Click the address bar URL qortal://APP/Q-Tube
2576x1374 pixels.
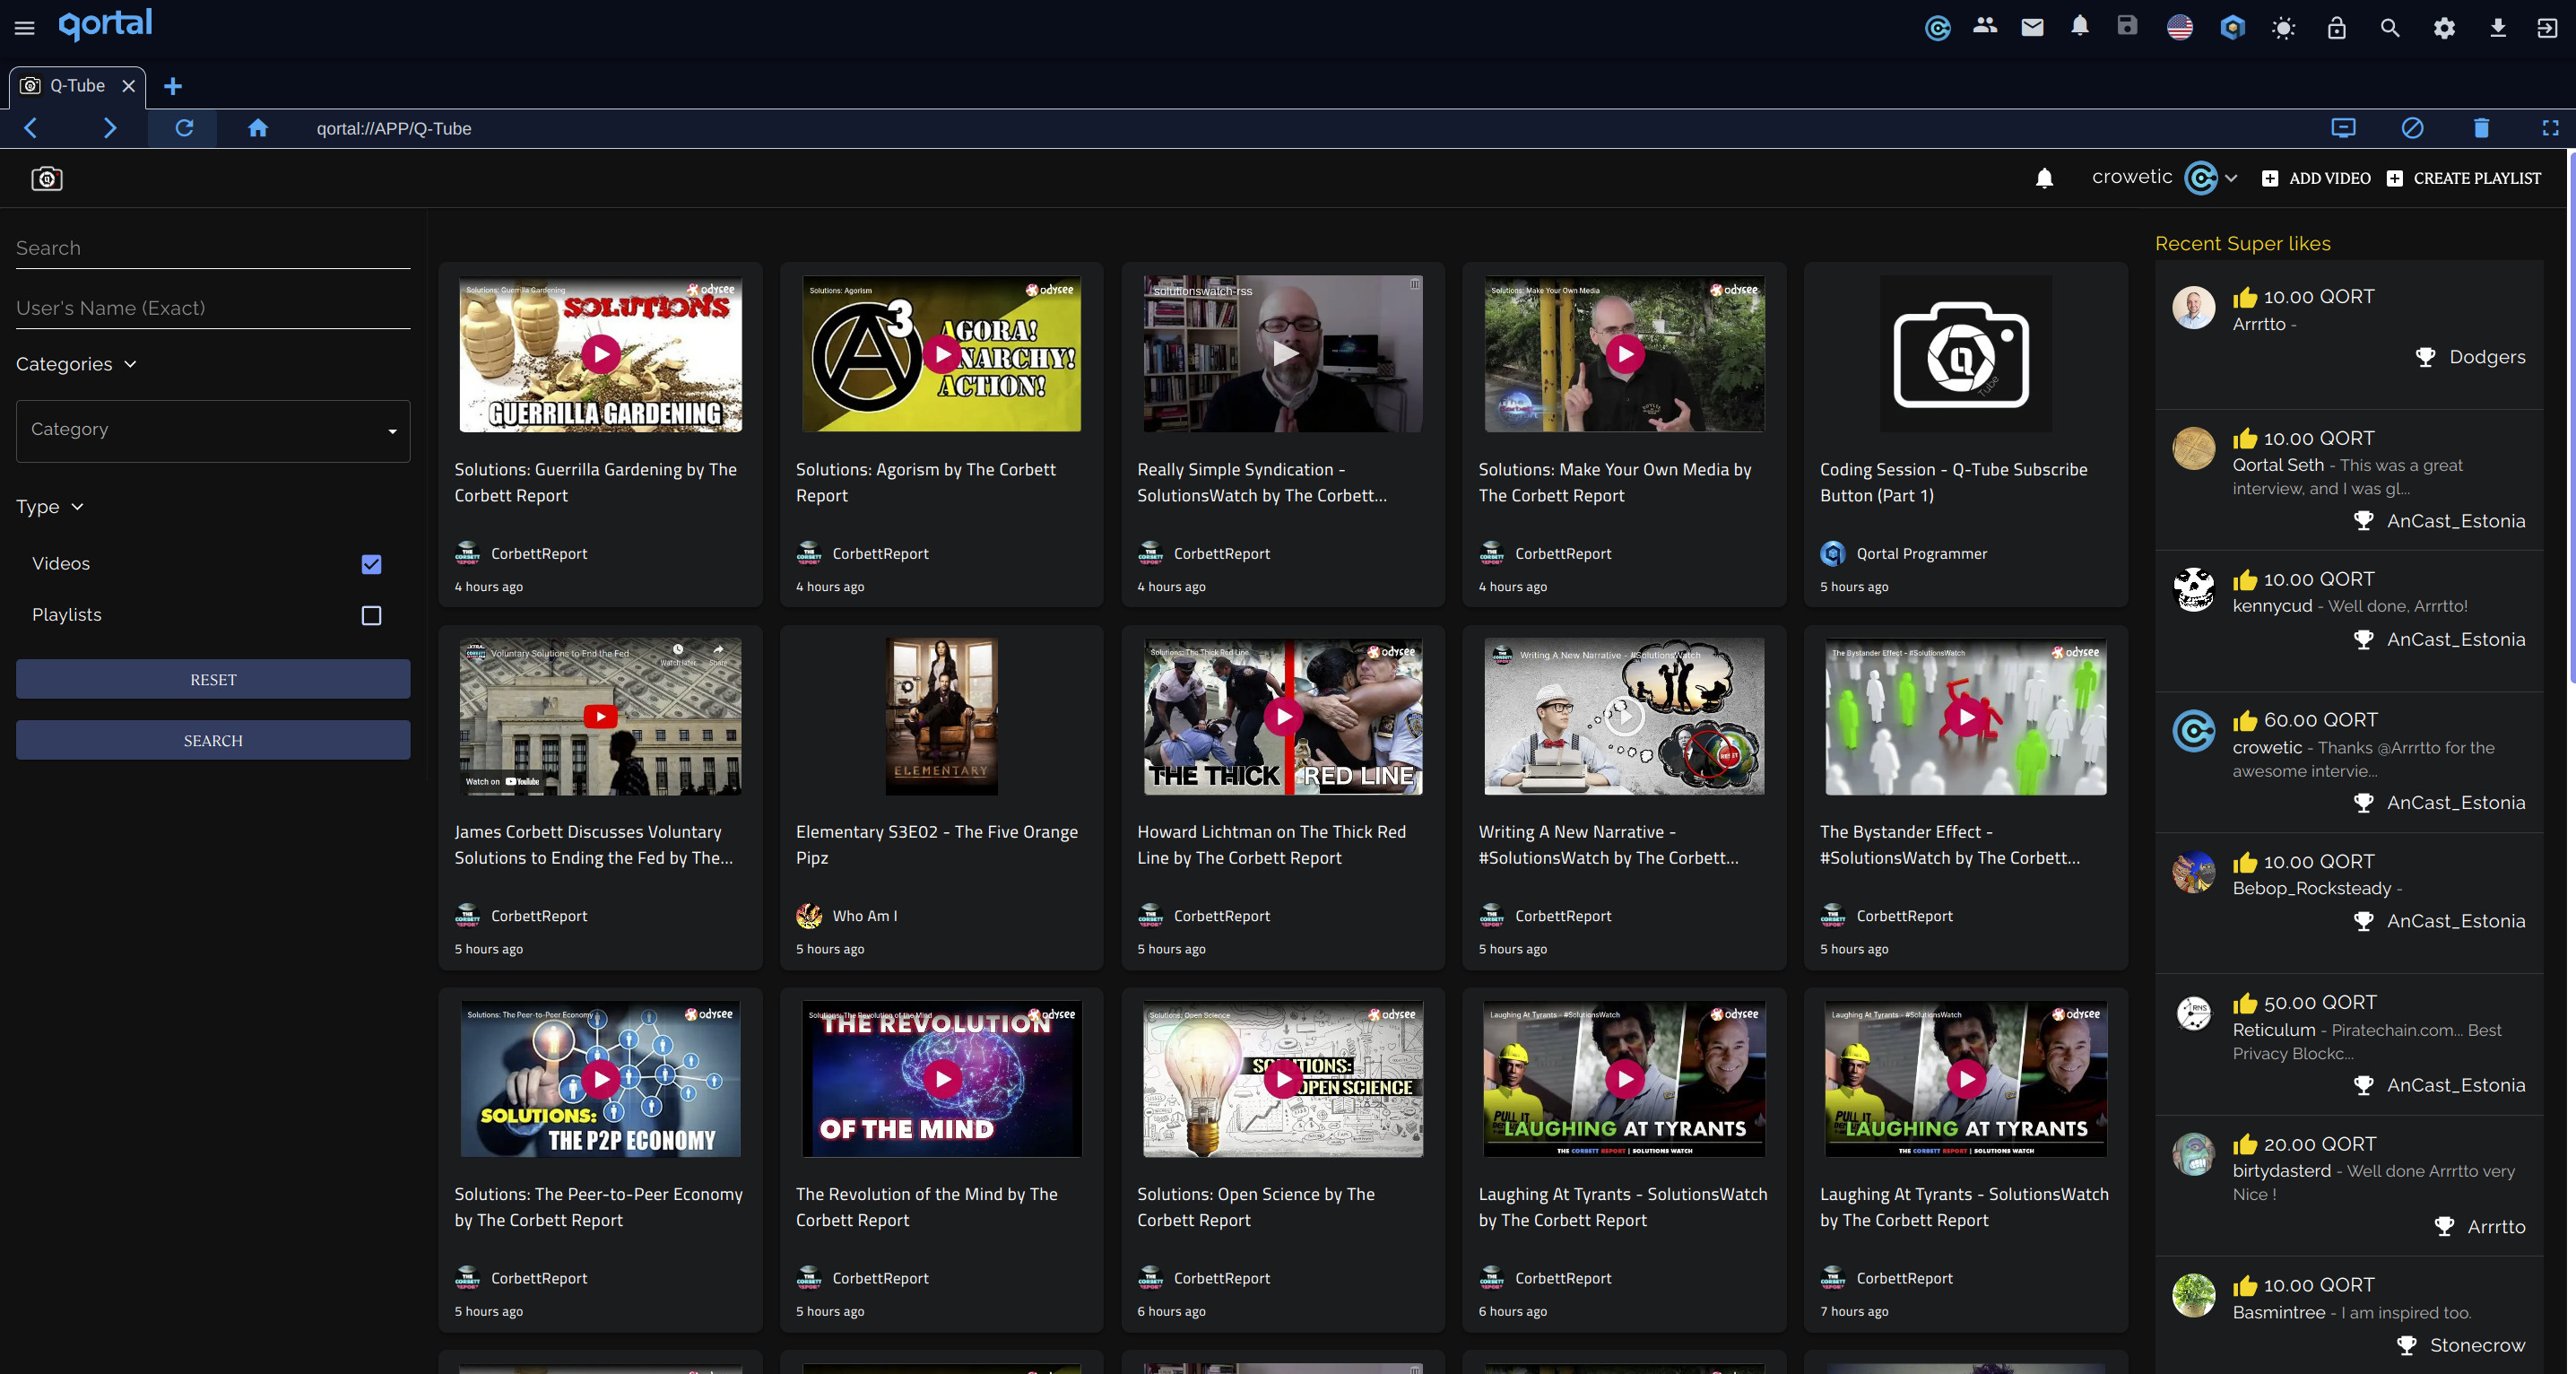(x=394, y=128)
